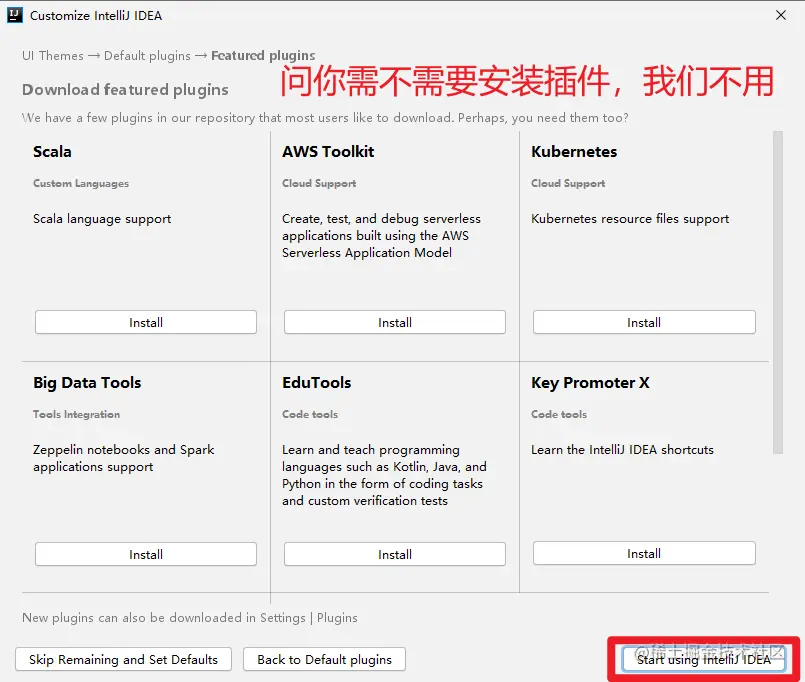This screenshot has width=805, height=682.
Task: Click the Scala language support description
Action: click(102, 219)
